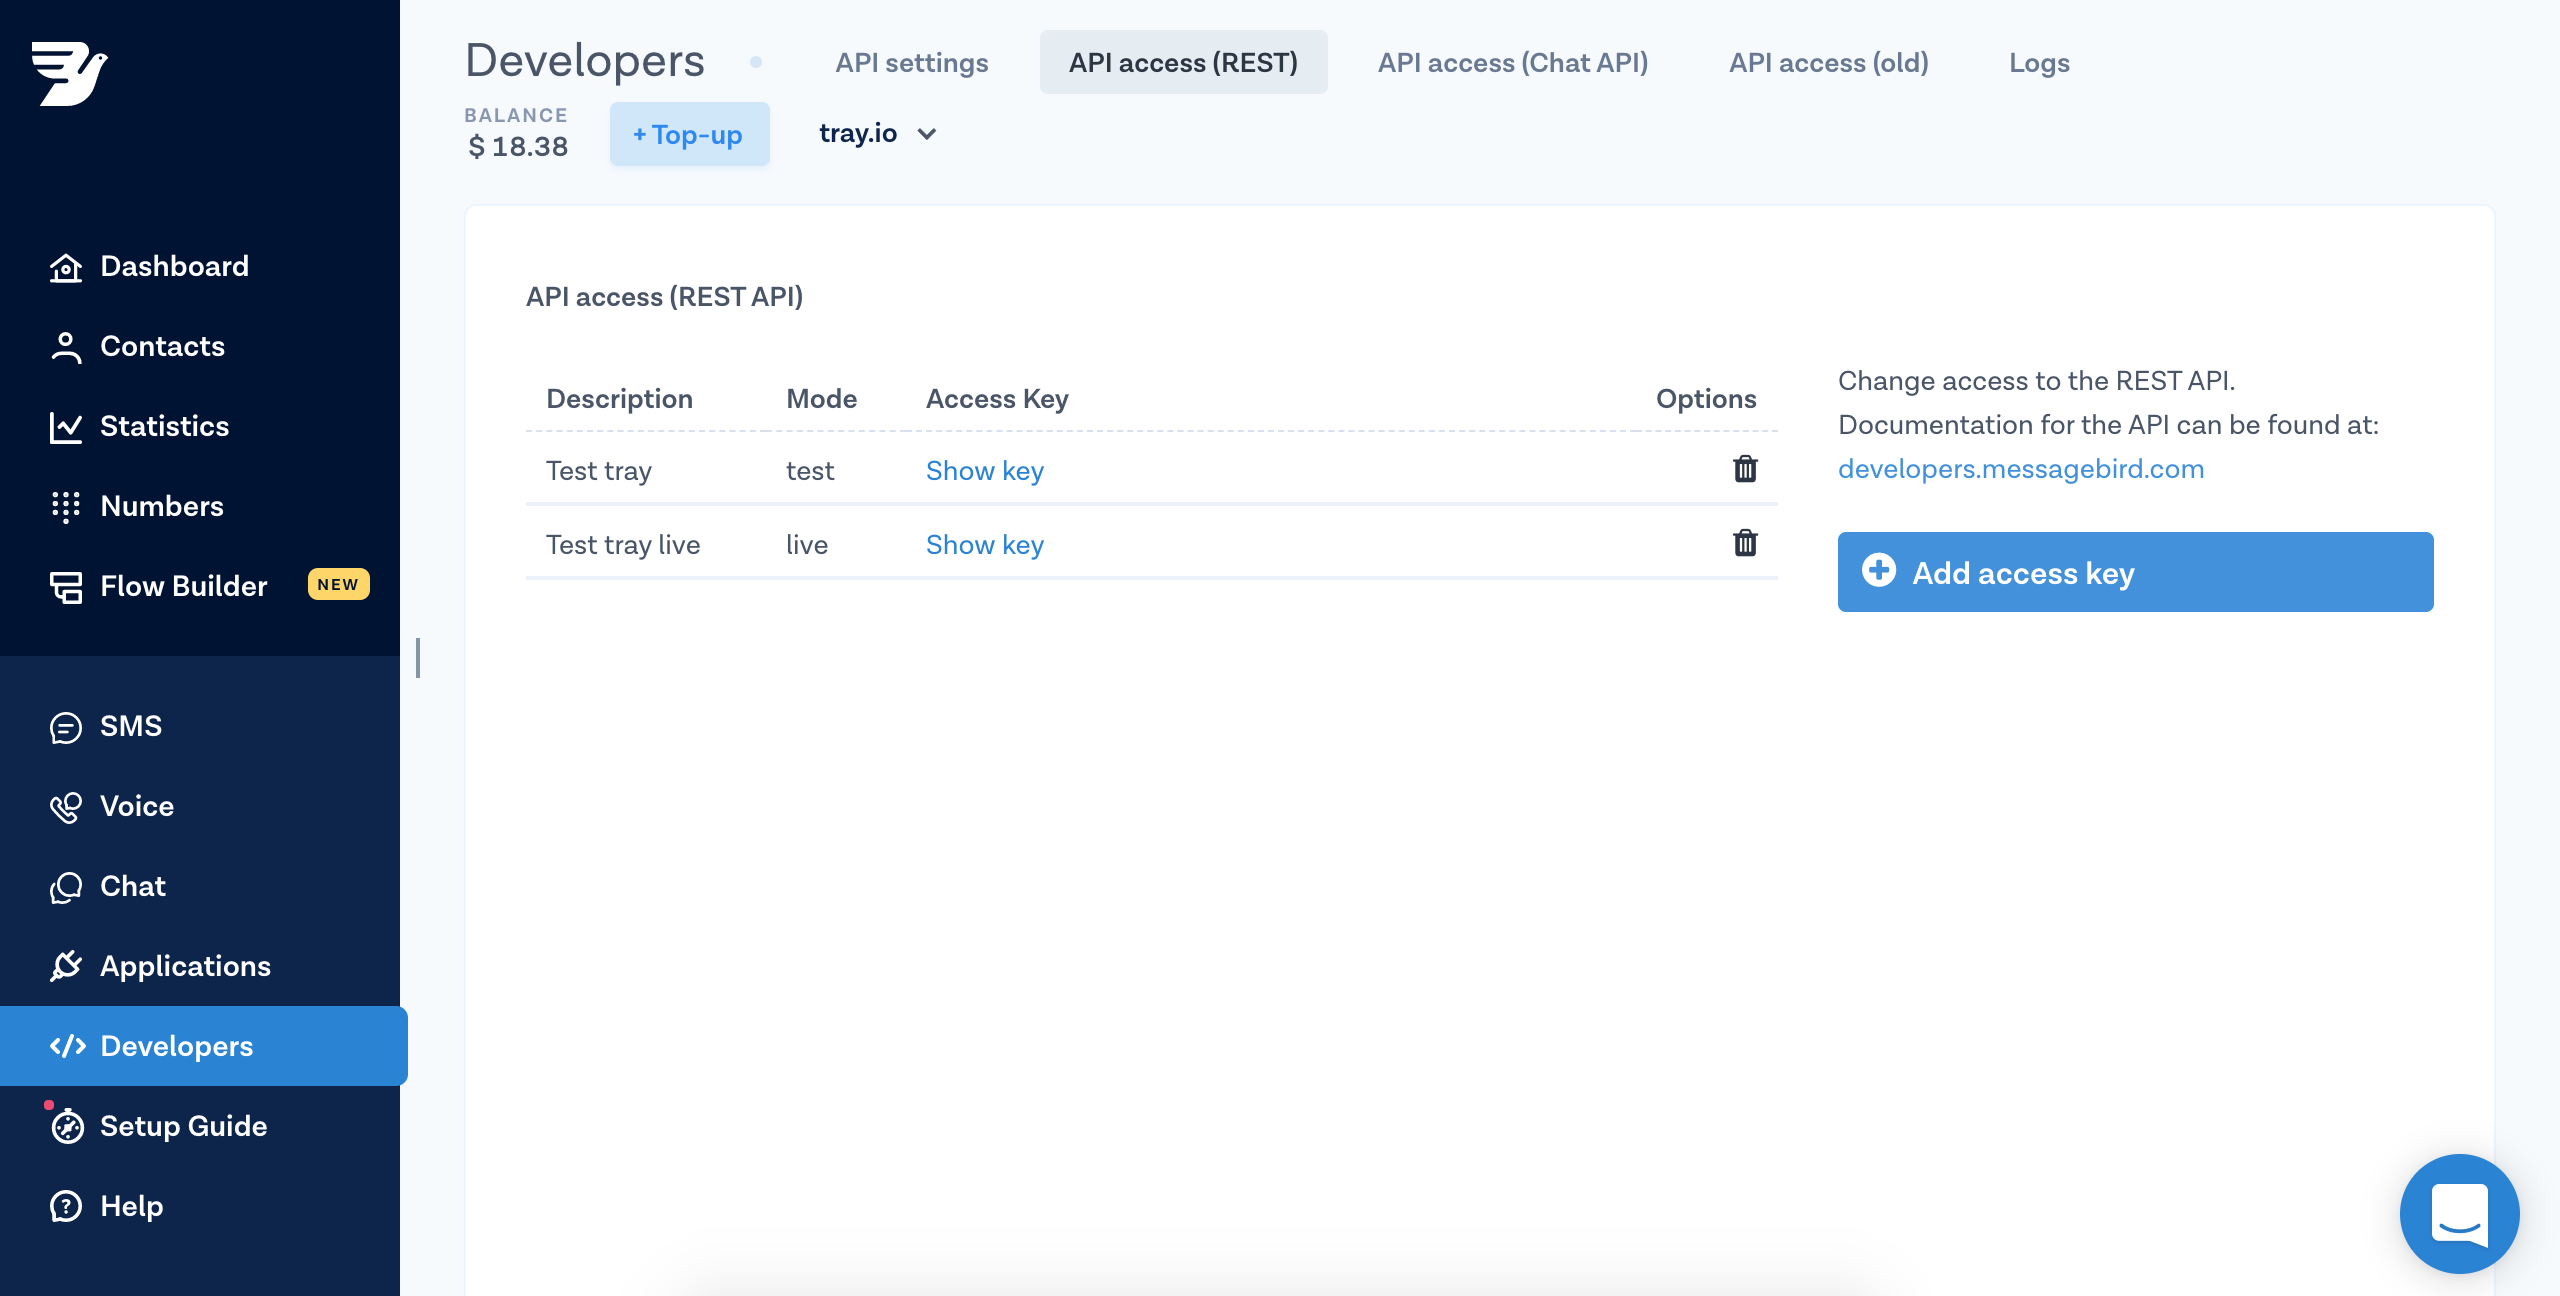Open the Chat section
The image size is (2560, 1296).
tap(132, 886)
